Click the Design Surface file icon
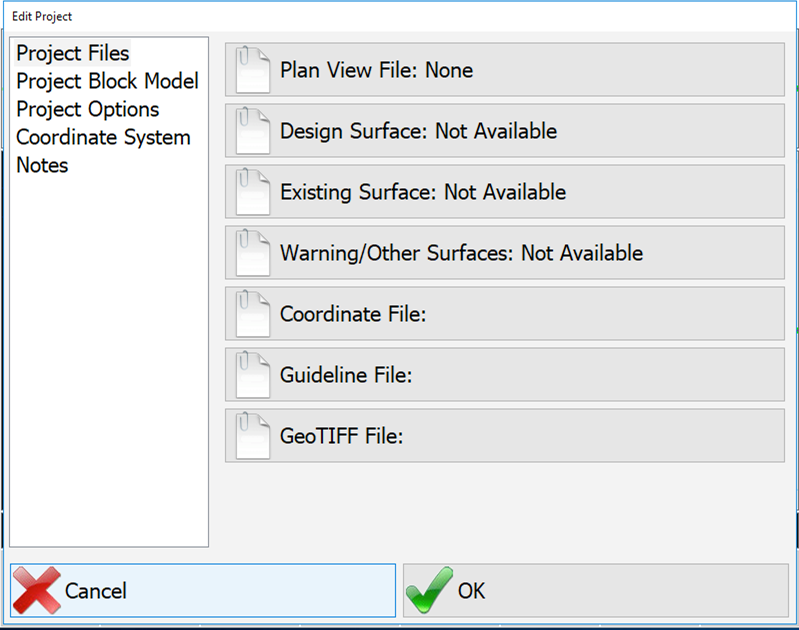 coord(252,131)
